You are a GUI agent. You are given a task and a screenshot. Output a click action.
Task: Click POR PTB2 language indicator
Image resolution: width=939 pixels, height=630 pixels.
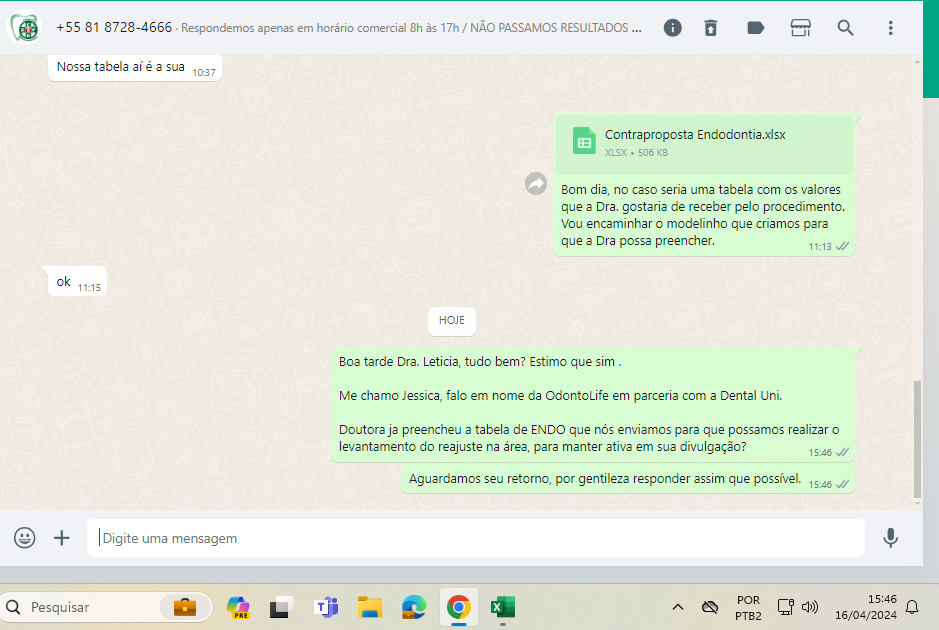tap(748, 607)
